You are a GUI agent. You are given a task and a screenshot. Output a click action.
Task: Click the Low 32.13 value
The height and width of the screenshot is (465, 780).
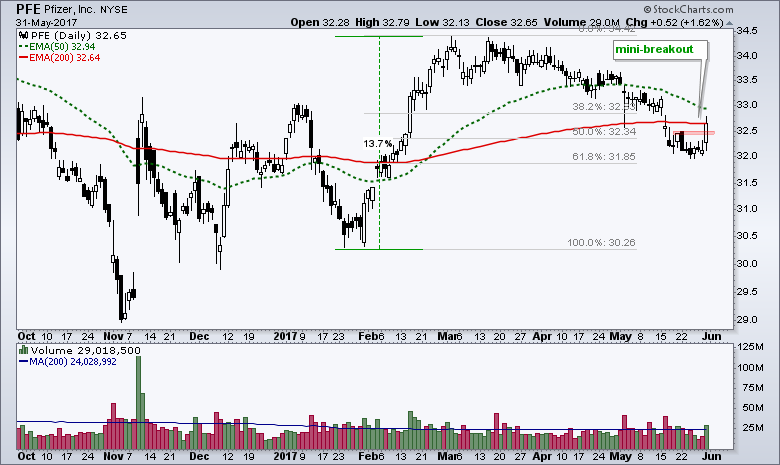(443, 22)
